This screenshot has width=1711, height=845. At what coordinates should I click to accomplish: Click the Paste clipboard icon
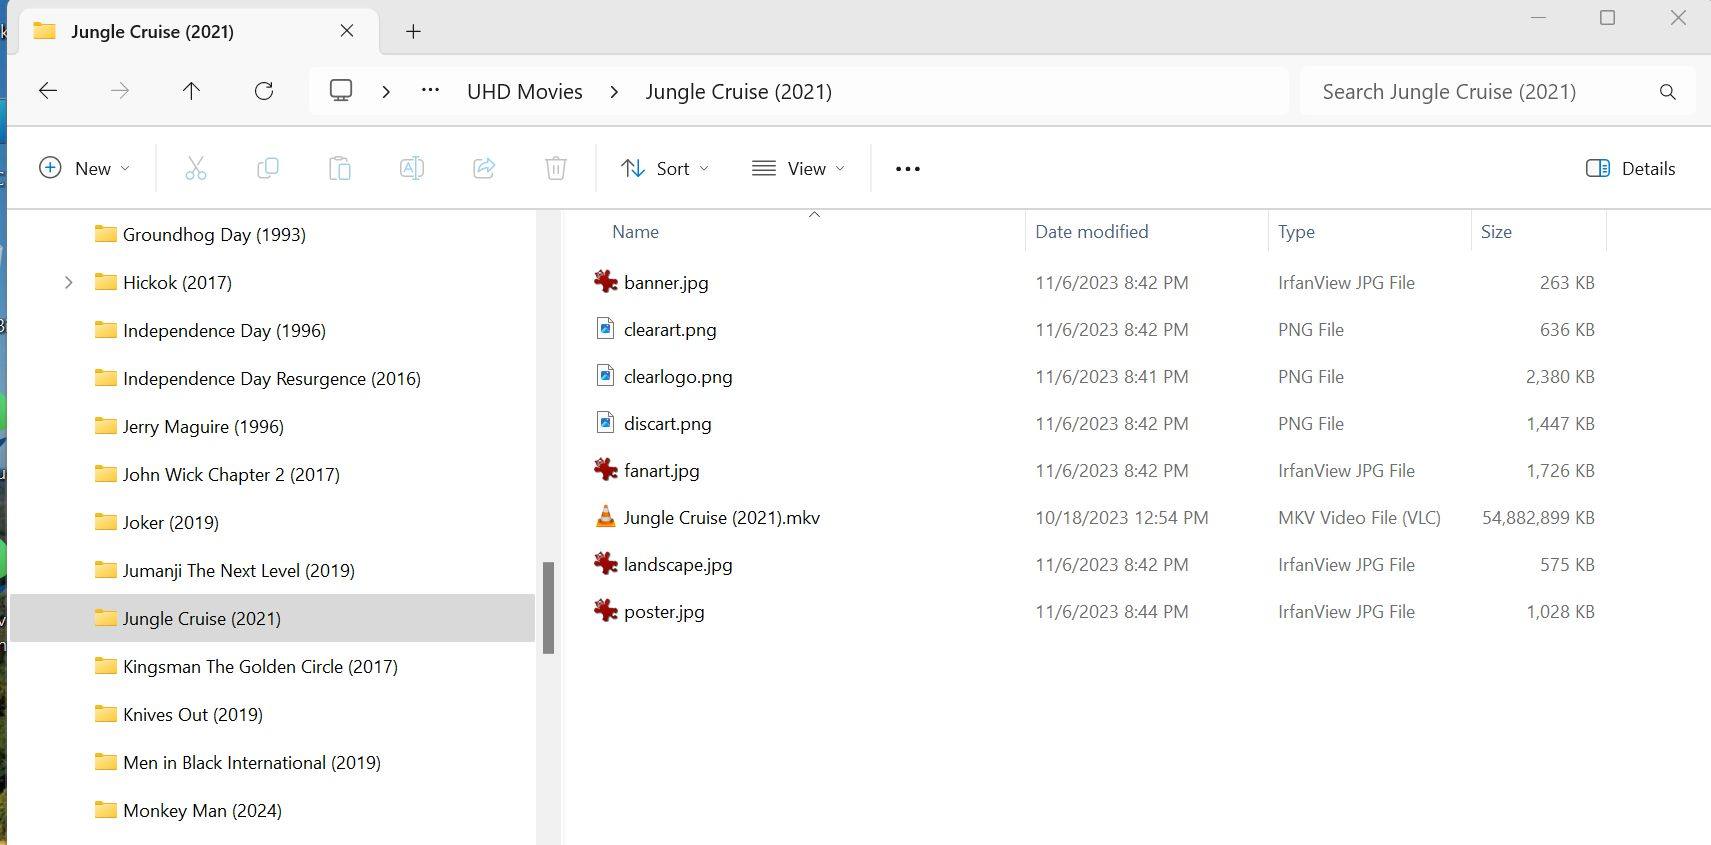[x=340, y=169]
